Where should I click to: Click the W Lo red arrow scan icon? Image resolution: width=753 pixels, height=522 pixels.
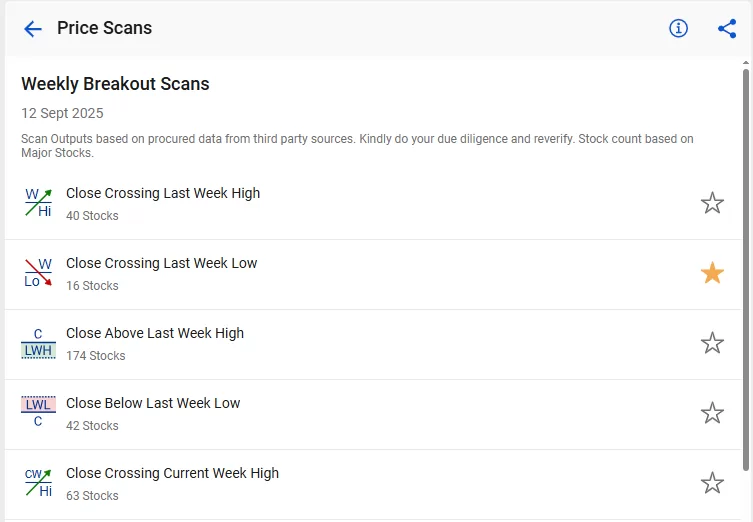[x=38, y=273]
